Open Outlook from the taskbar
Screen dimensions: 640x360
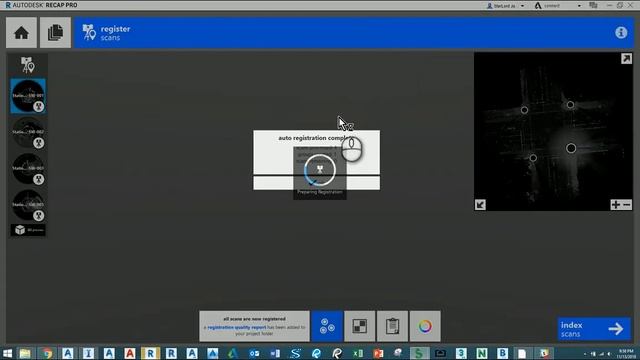pos(254,353)
